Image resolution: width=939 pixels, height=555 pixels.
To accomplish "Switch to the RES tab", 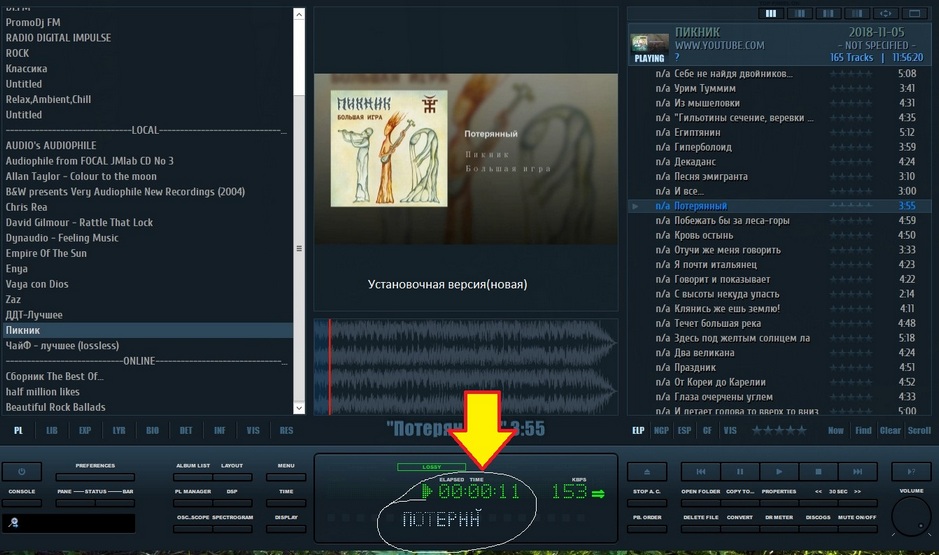I will [x=286, y=430].
